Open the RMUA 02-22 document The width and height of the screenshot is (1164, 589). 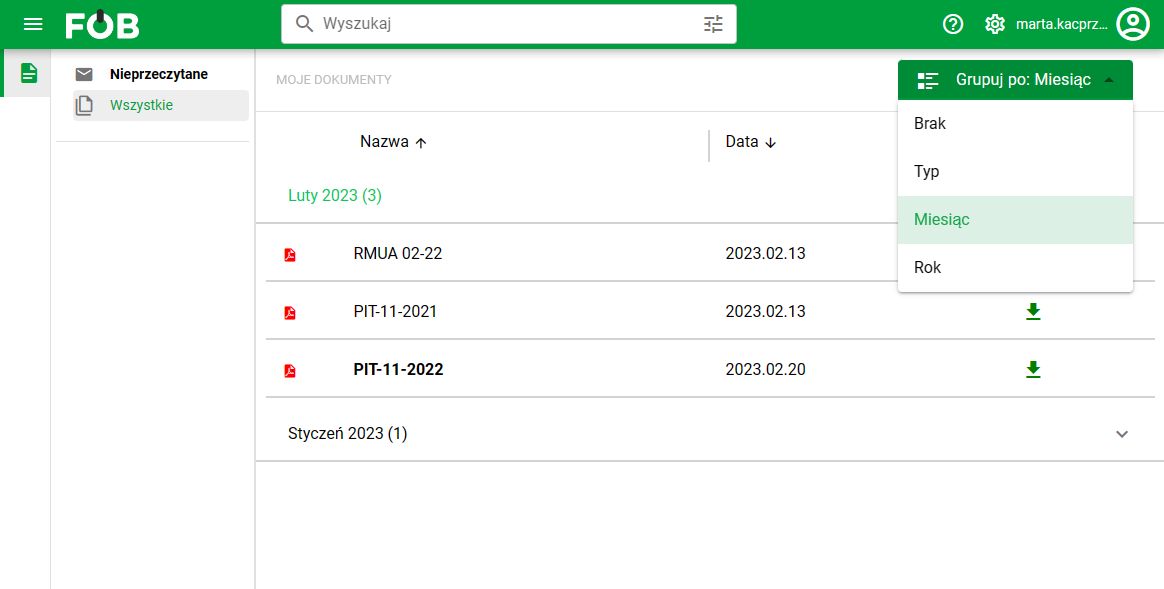pyautogui.click(x=398, y=253)
